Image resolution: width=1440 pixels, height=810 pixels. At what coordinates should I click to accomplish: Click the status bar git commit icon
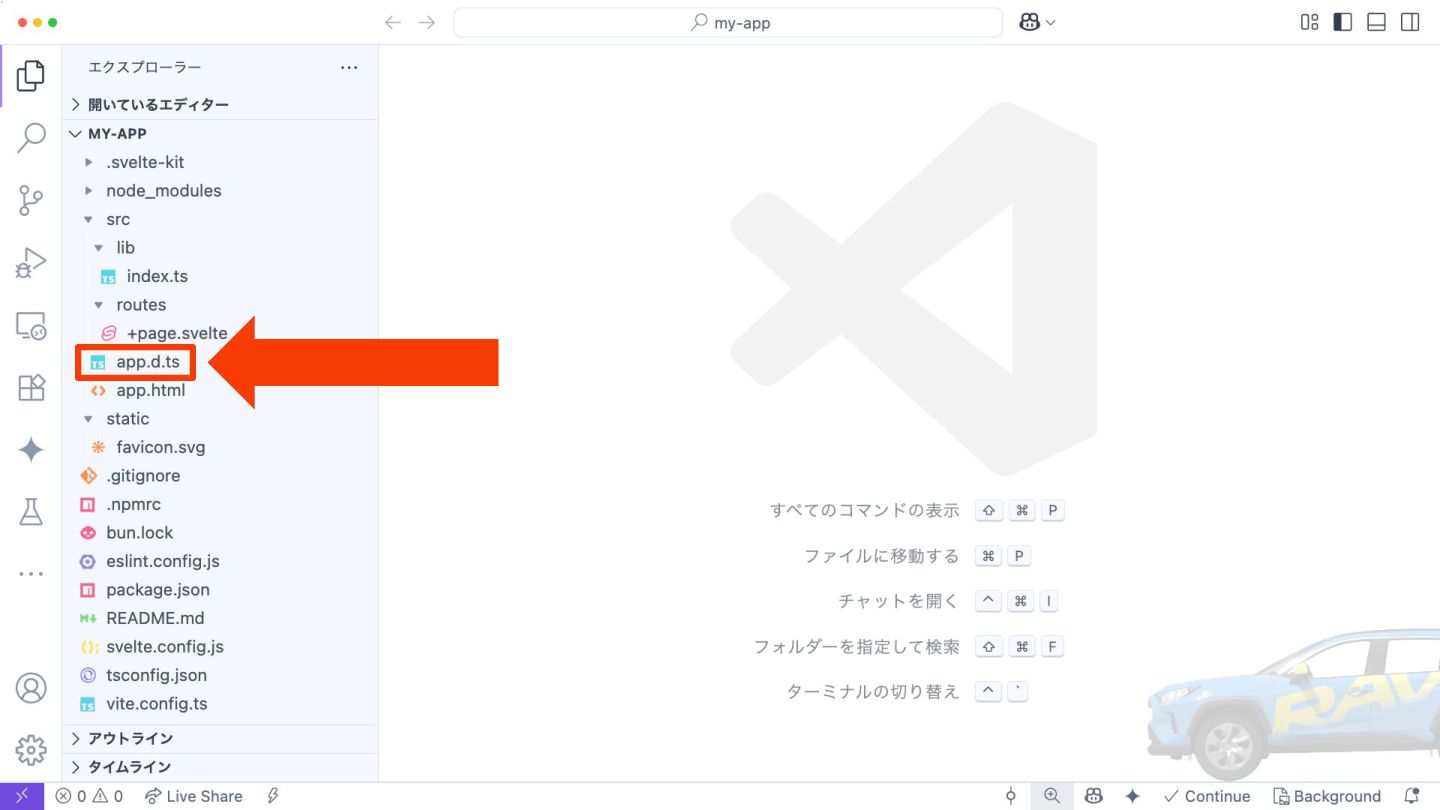pyautogui.click(x=1011, y=796)
